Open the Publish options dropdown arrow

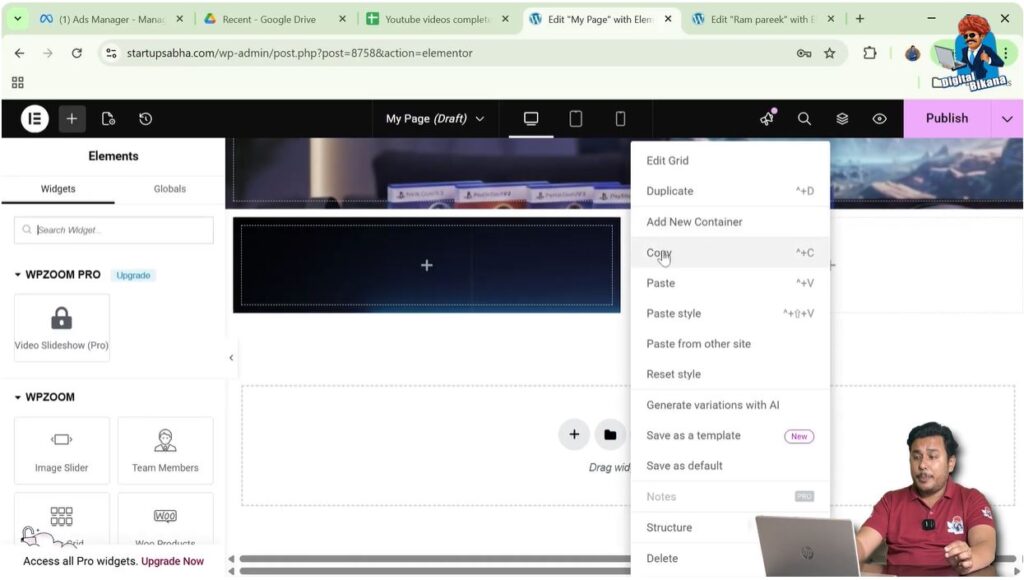click(1006, 119)
